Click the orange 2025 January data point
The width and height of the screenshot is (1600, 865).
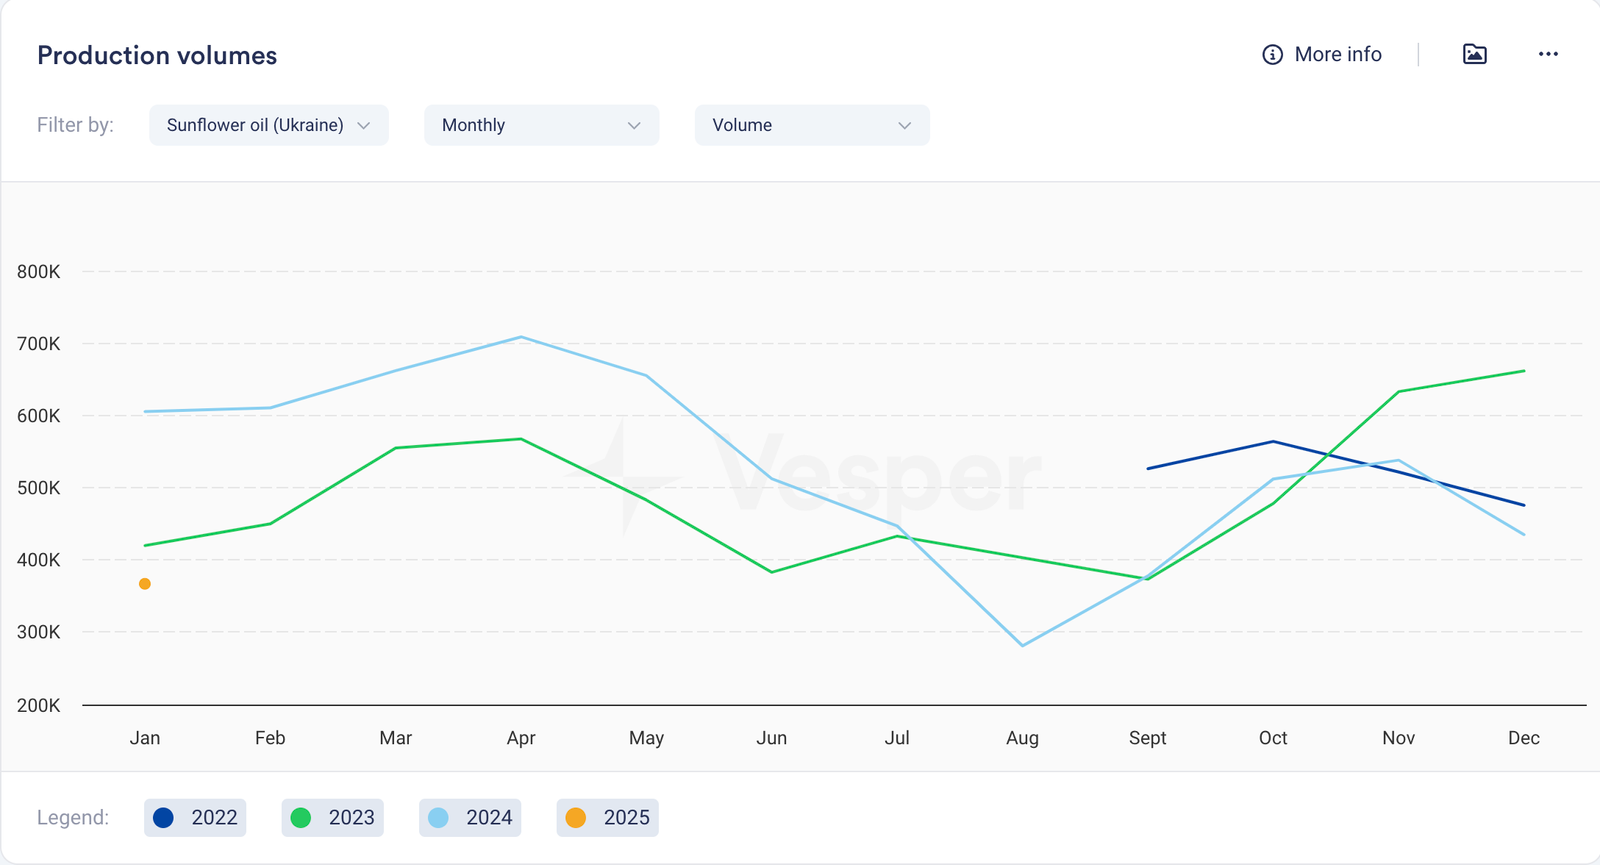tap(145, 584)
